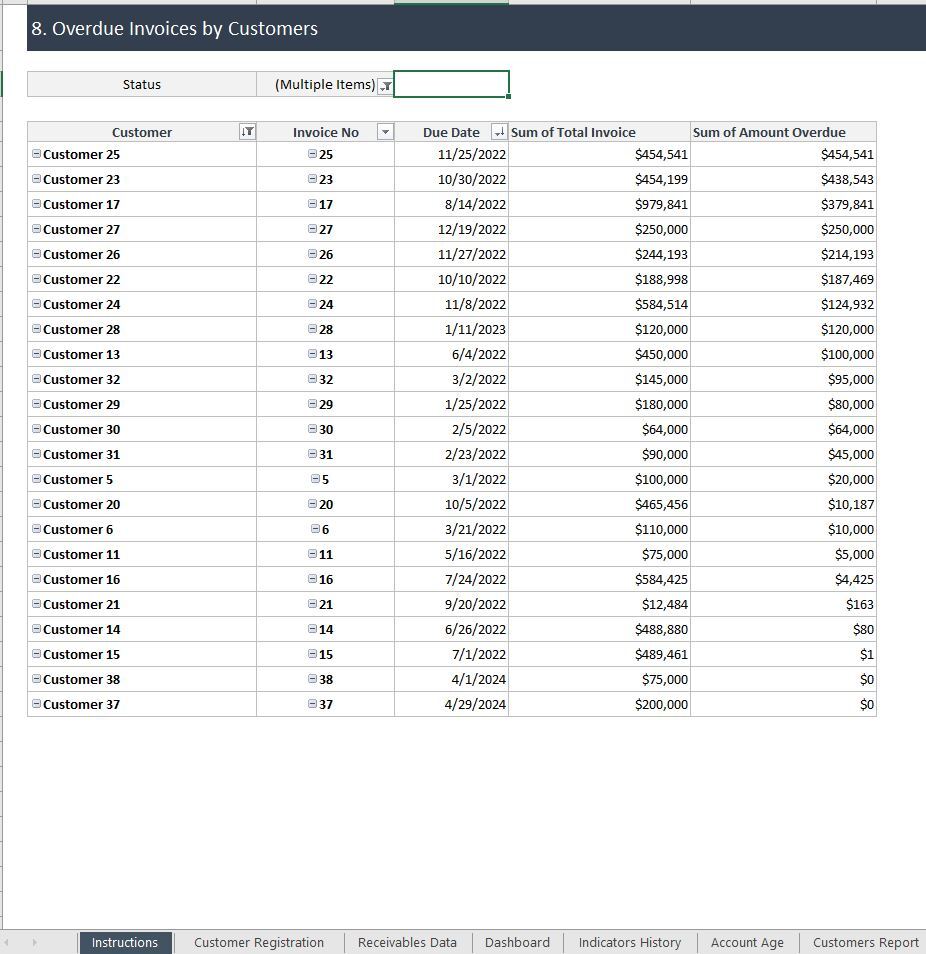Collapse the Customer 5 row group
Screen dimensions: 926x954
pyautogui.click(x=37, y=479)
